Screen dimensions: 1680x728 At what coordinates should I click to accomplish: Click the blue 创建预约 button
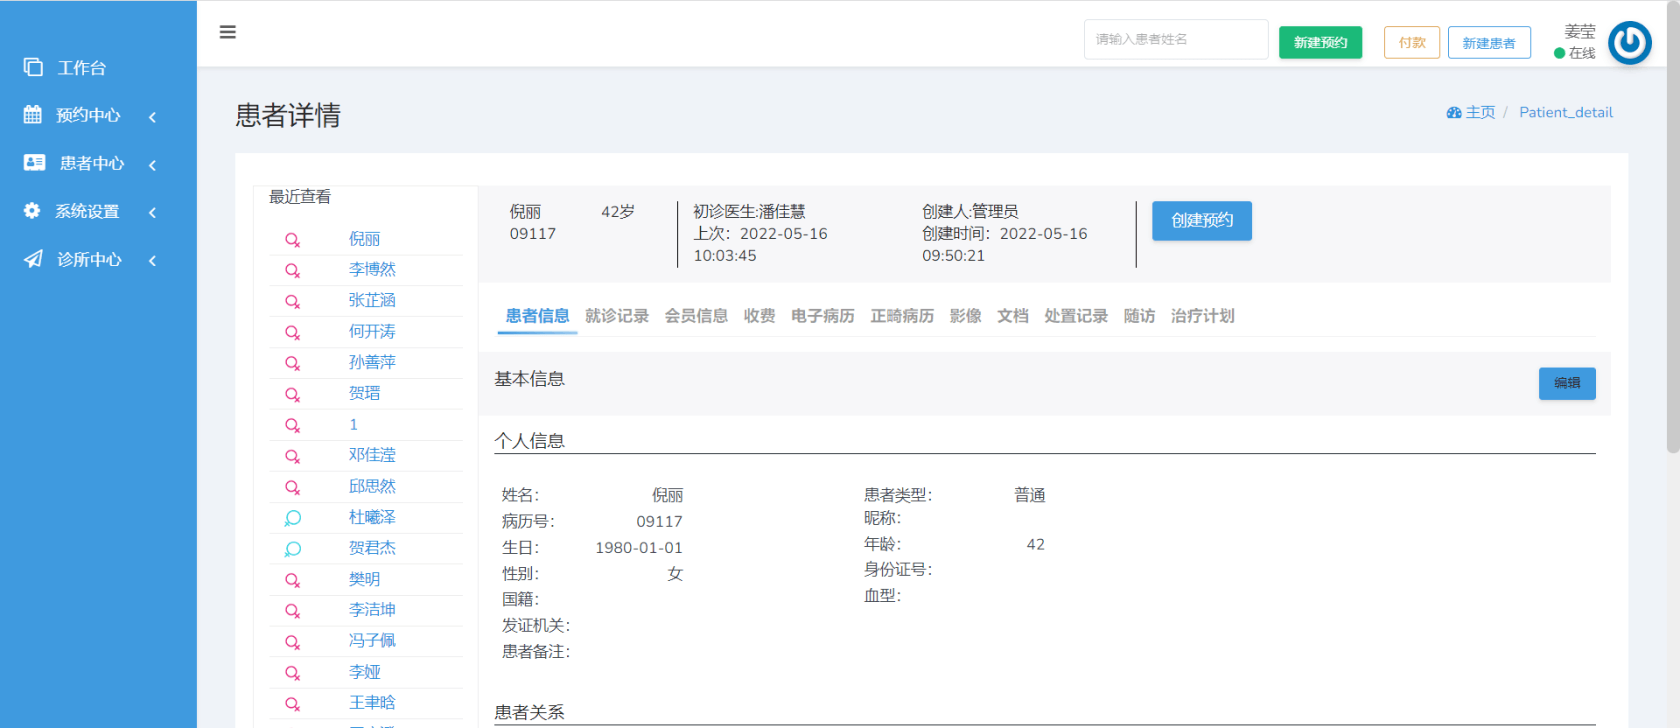coord(1202,221)
